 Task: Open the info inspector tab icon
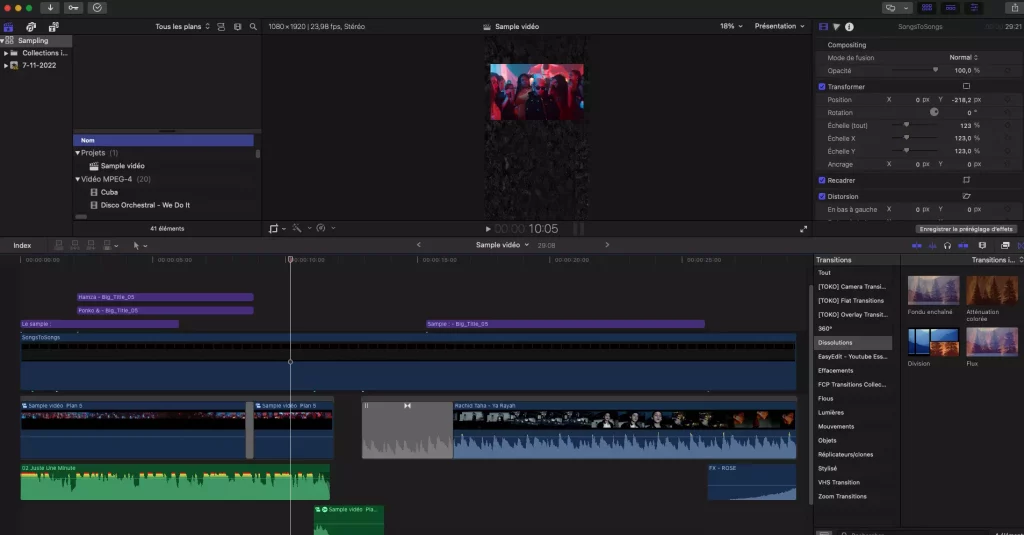coord(849,27)
